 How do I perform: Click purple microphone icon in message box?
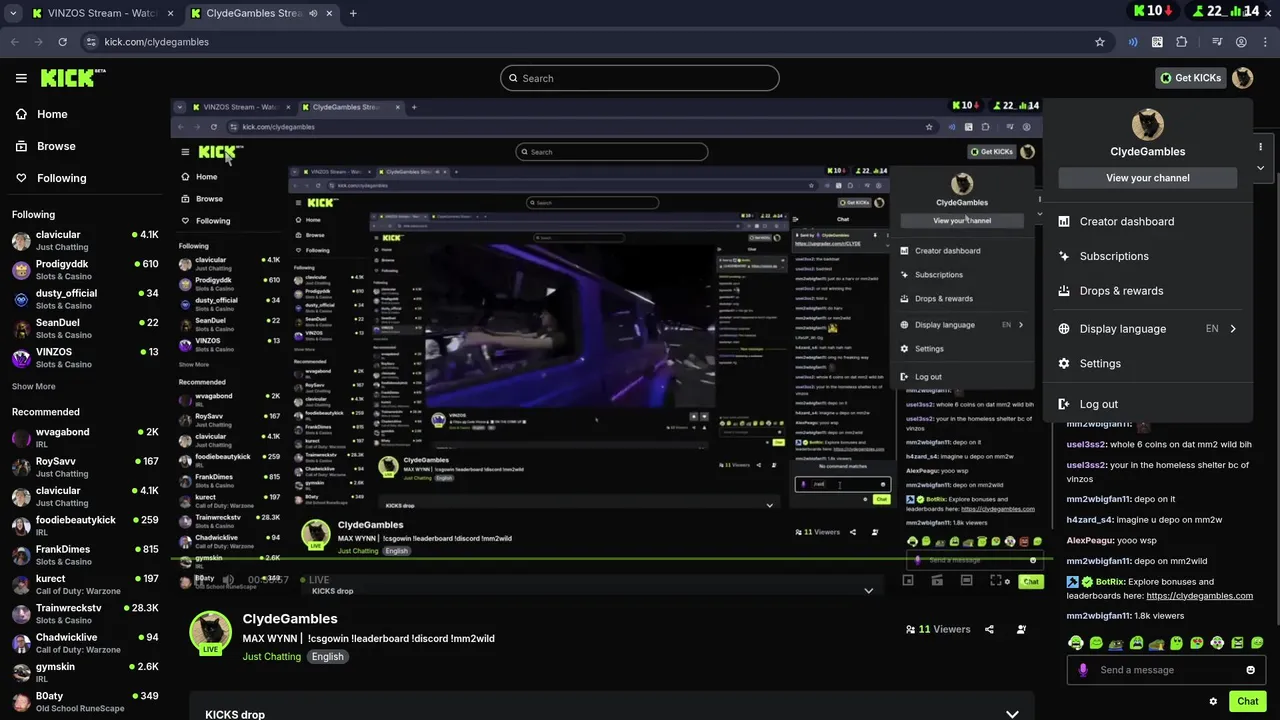click(1083, 670)
